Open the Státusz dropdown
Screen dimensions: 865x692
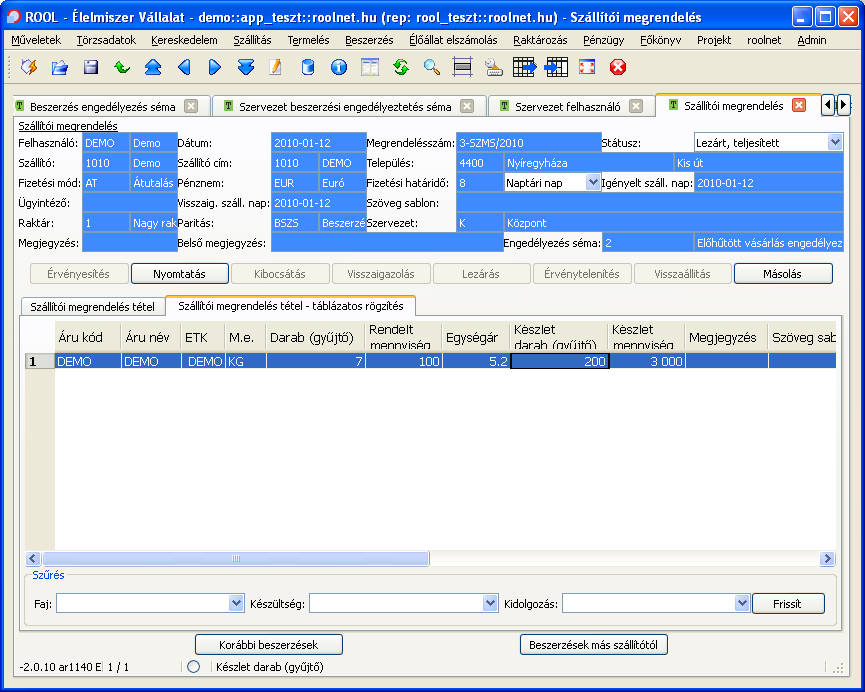[x=835, y=143]
